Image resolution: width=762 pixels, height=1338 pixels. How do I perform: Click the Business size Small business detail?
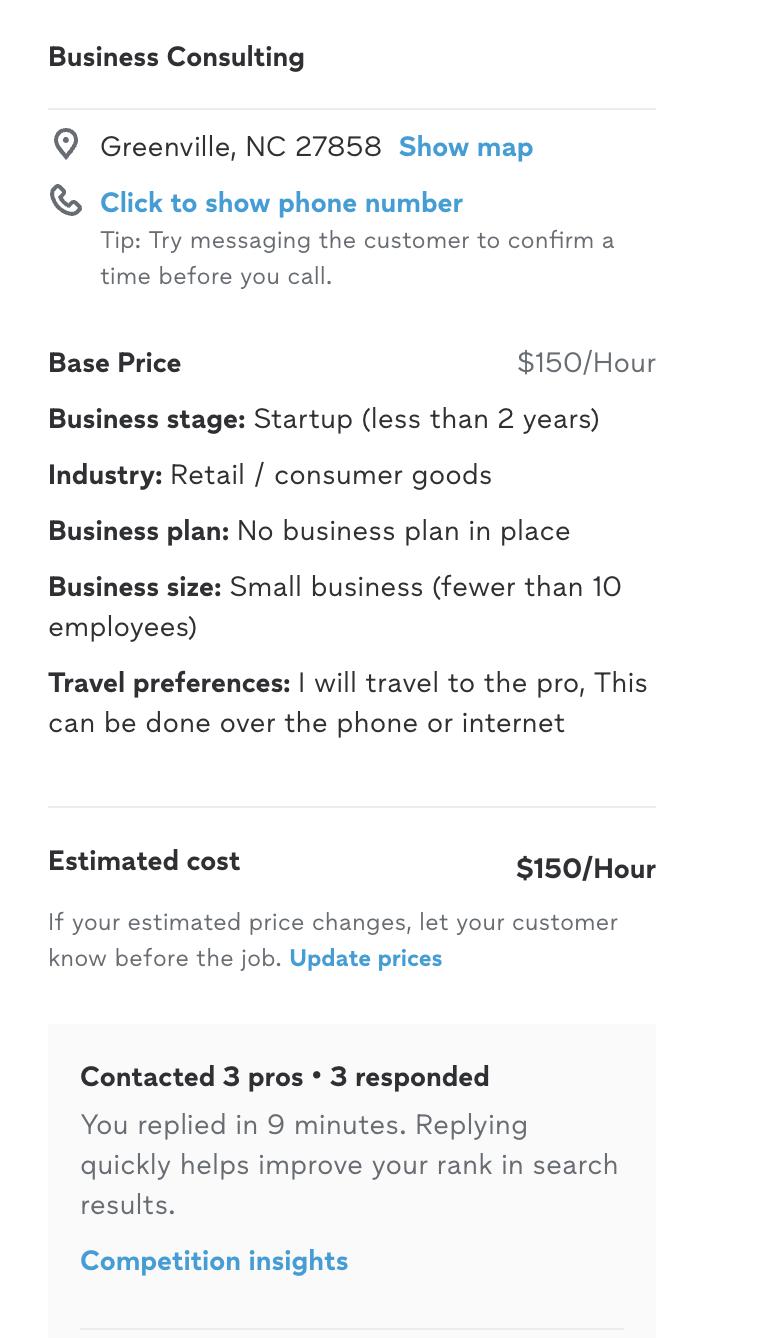pyautogui.click(x=334, y=606)
